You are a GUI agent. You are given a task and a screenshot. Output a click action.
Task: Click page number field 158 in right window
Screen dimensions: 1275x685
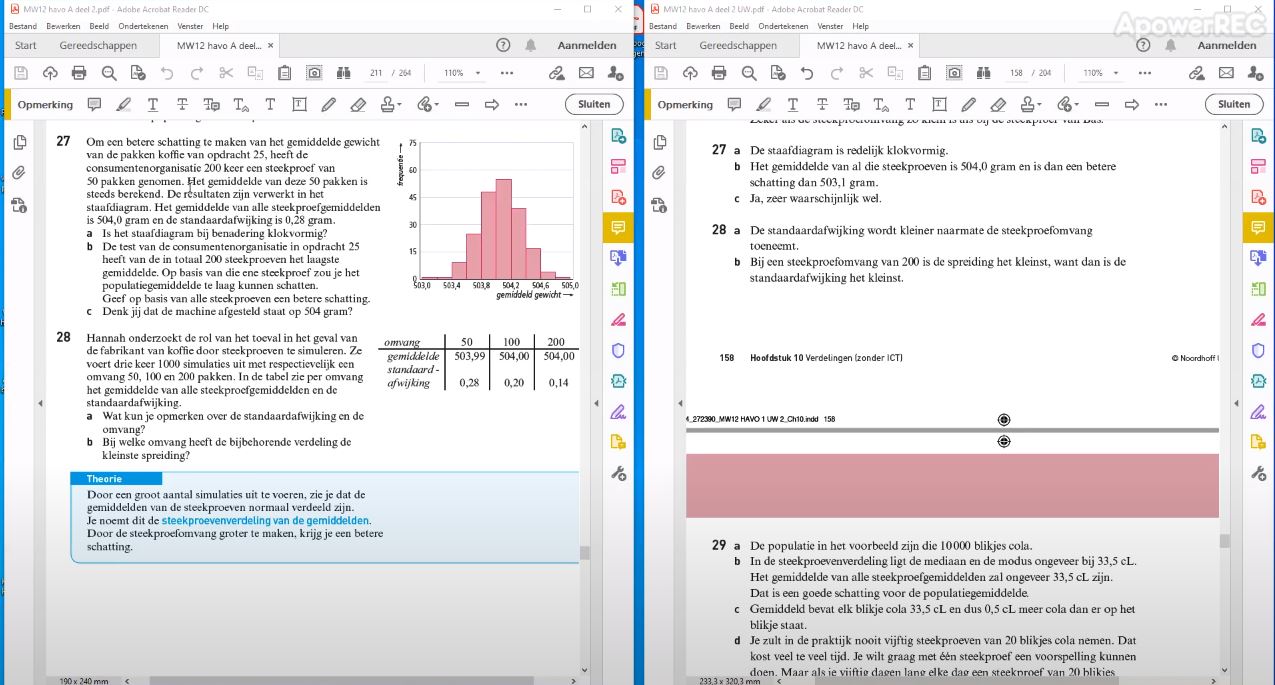point(1016,73)
